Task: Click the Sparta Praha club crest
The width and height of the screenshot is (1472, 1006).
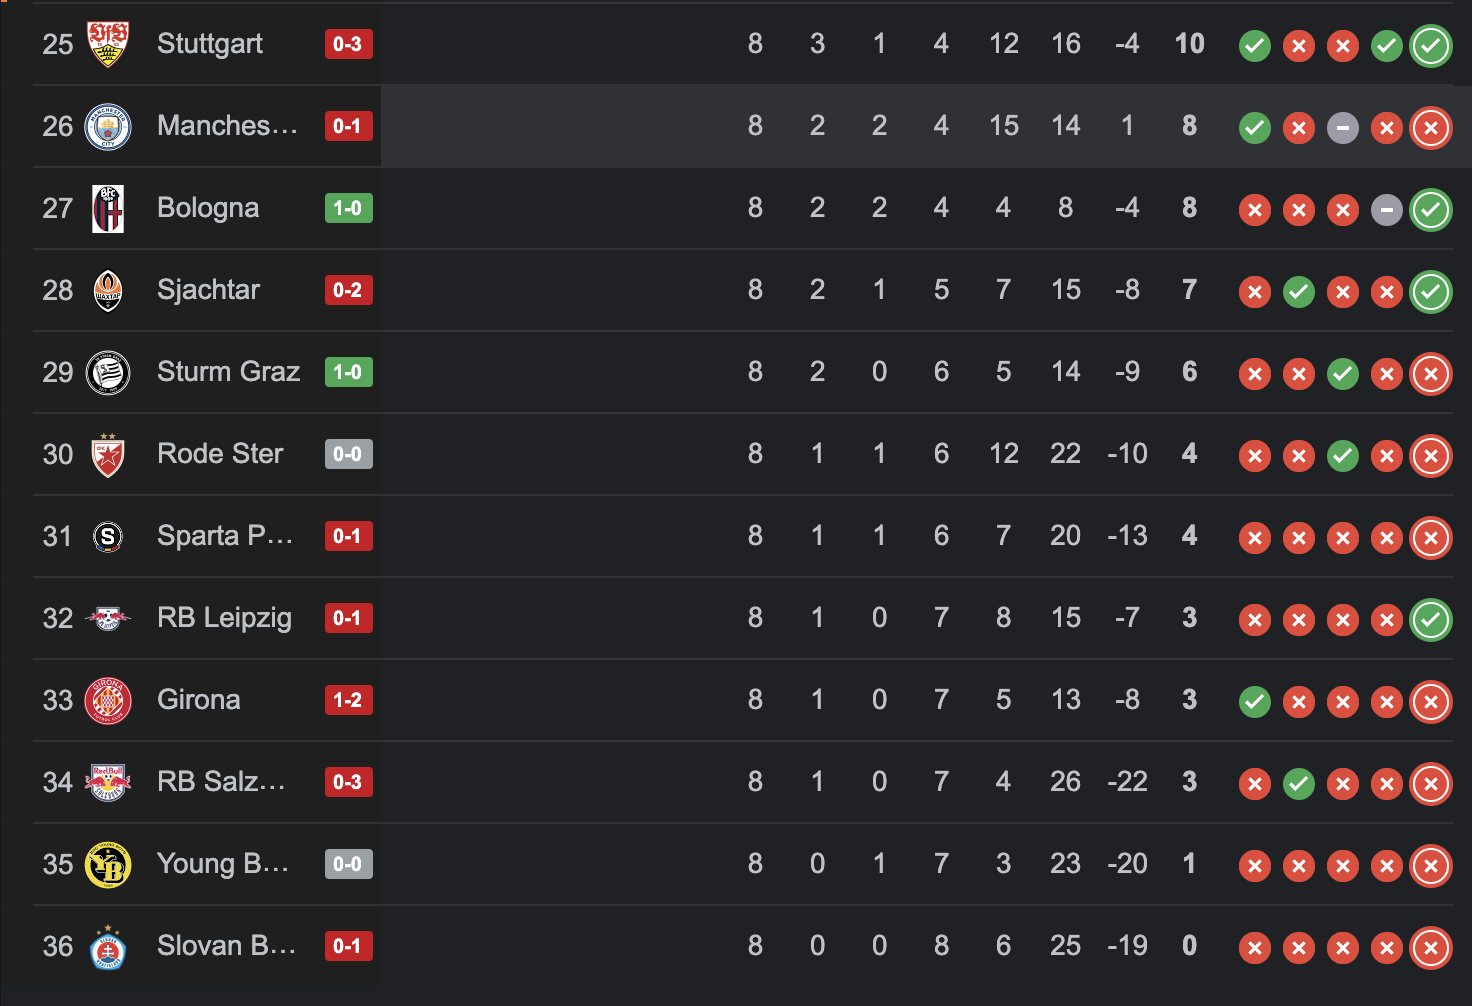Action: (x=108, y=537)
